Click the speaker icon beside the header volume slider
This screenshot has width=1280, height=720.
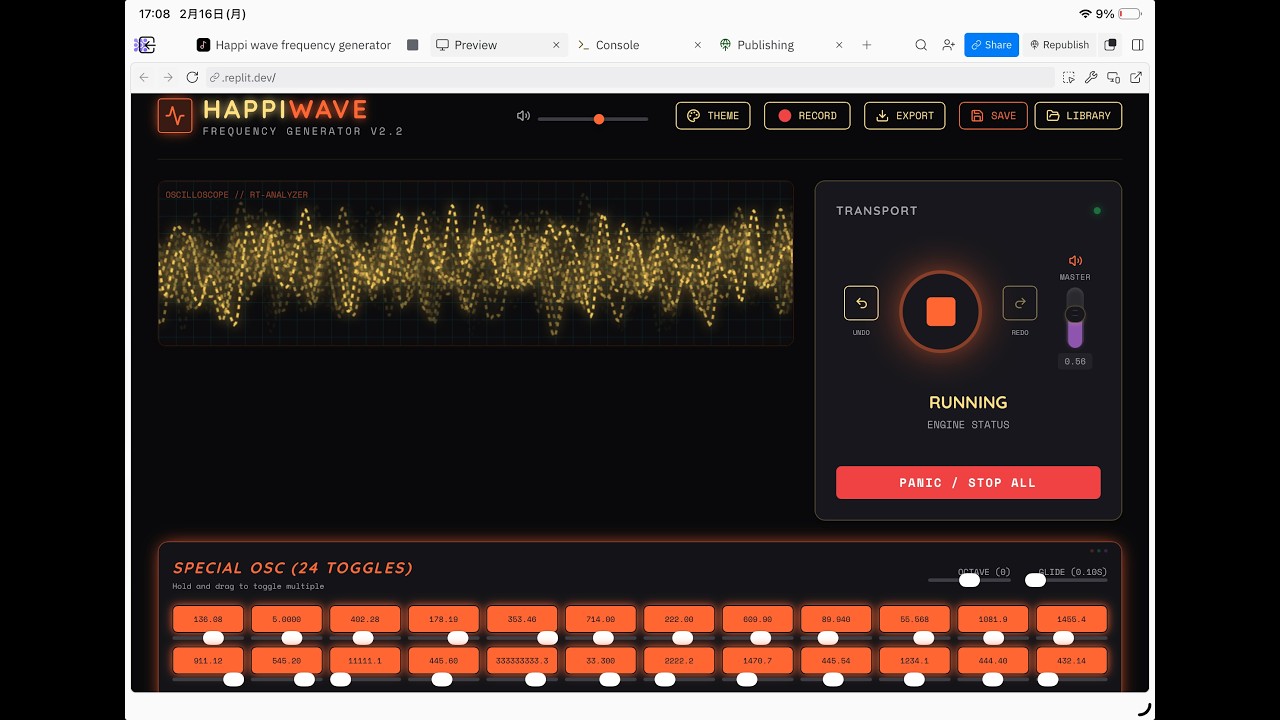click(523, 116)
